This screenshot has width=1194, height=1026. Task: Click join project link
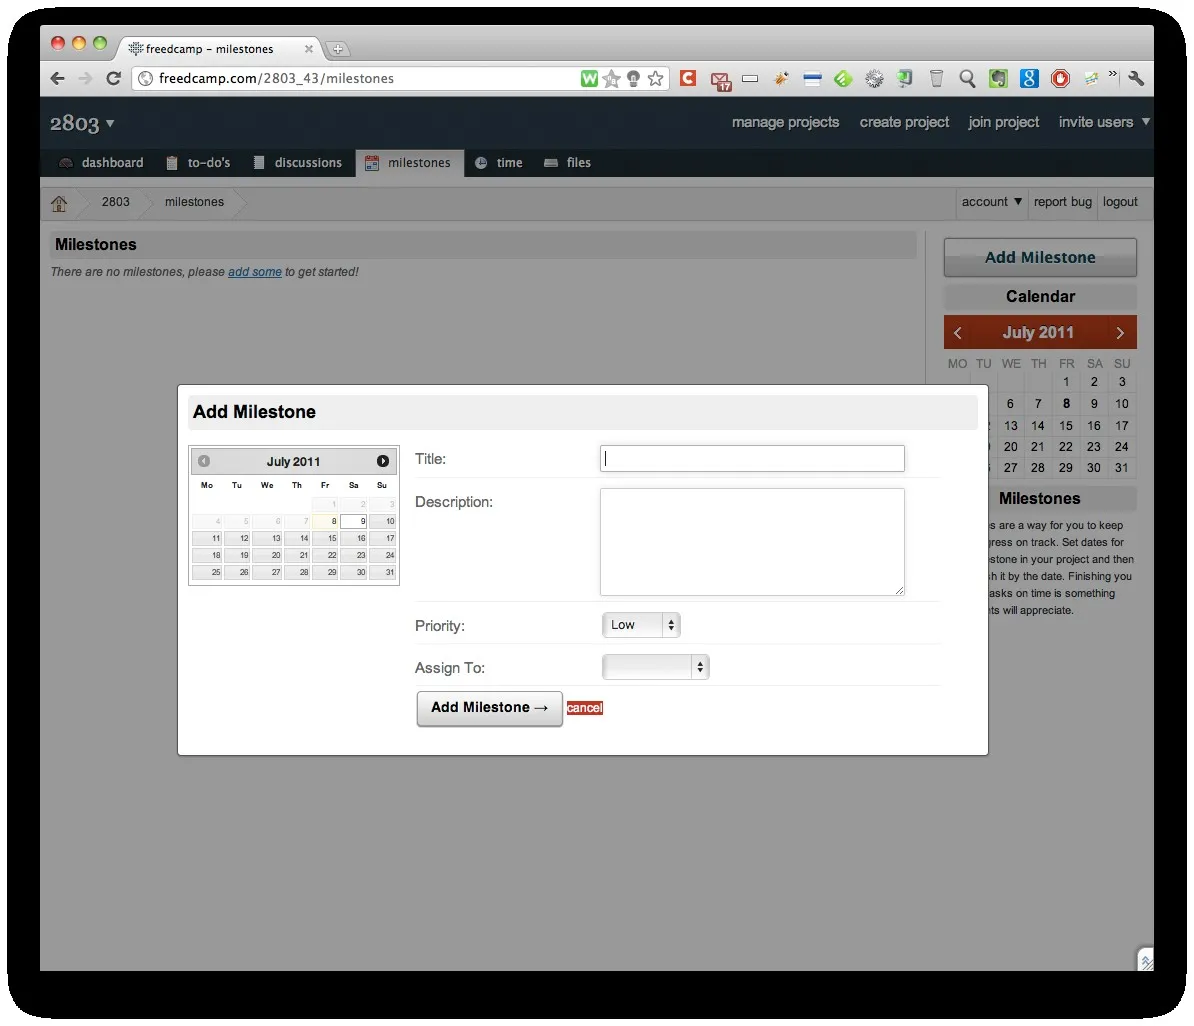[x=1004, y=122]
